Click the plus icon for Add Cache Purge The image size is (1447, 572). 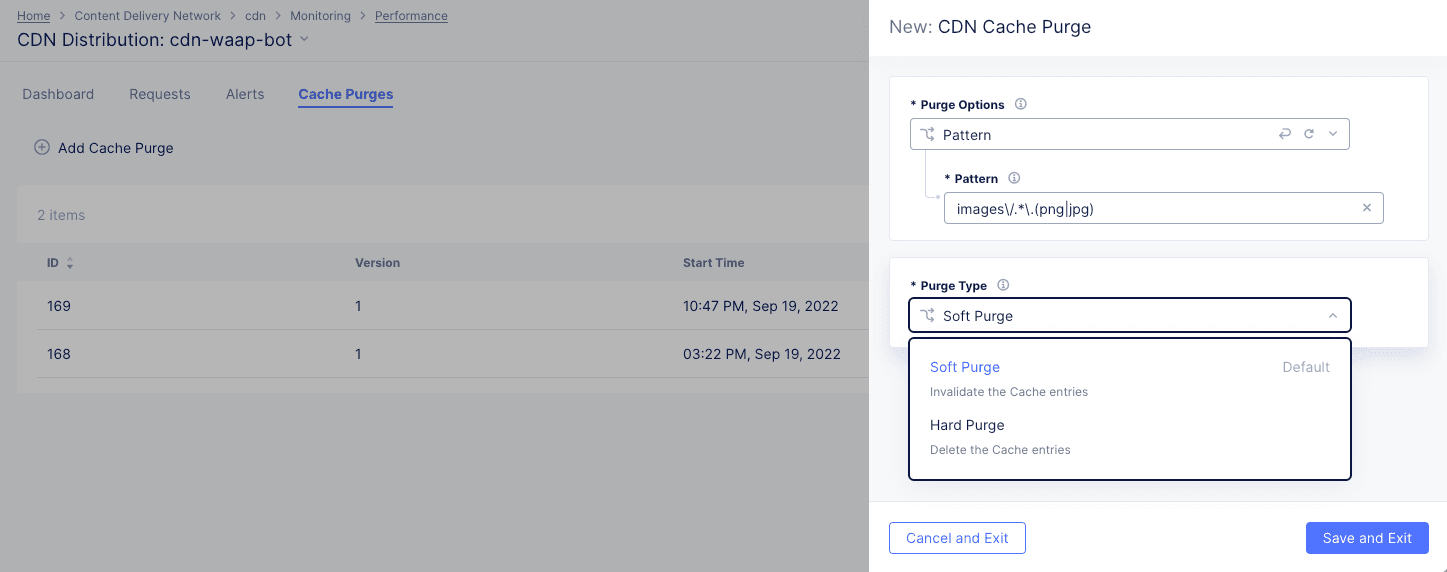pos(42,148)
